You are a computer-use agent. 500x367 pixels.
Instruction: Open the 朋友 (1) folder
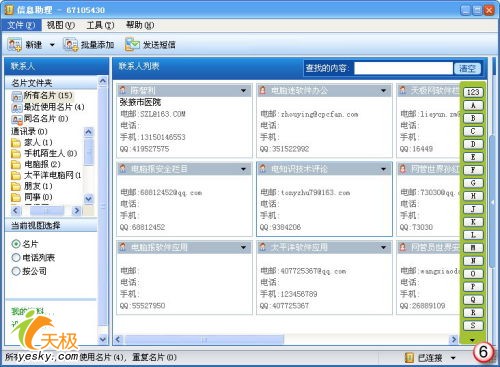32,186
